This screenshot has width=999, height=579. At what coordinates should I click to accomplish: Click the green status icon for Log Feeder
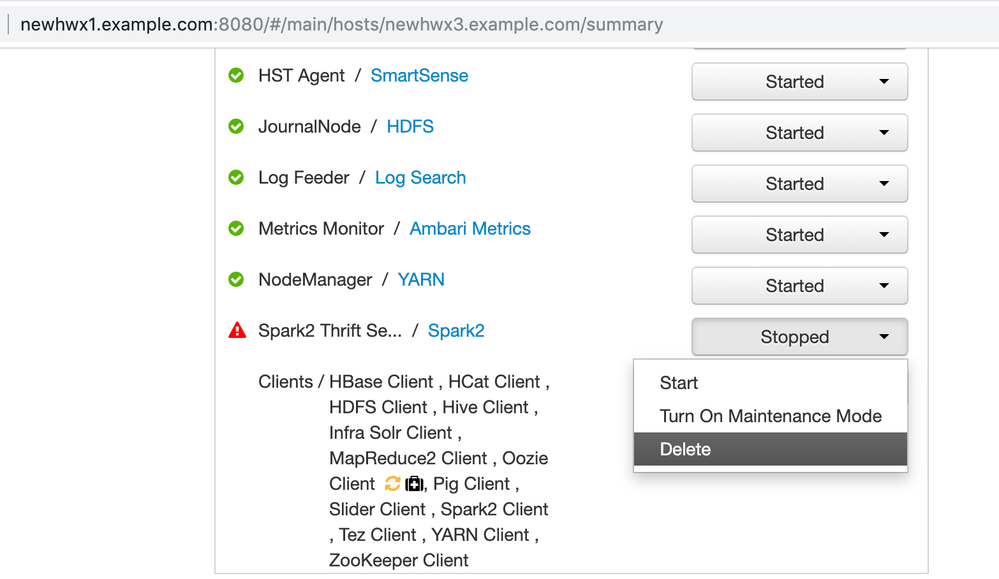click(236, 178)
